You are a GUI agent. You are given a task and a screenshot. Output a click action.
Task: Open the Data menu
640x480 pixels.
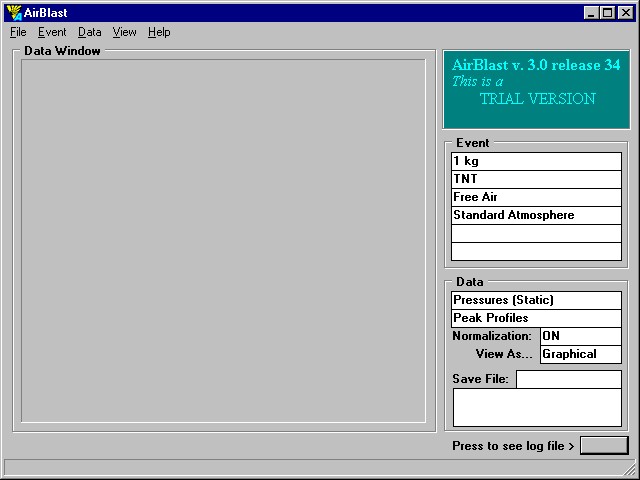tap(89, 32)
